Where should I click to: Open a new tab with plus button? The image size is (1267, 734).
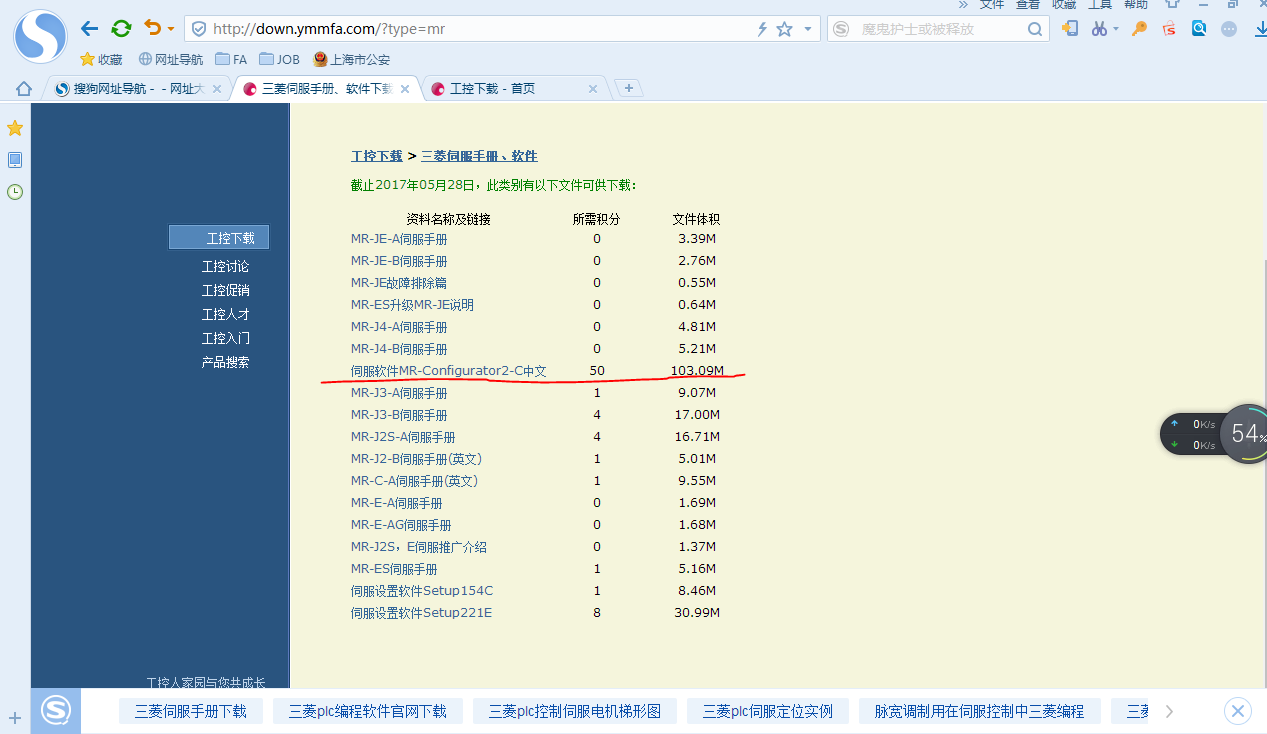coord(628,88)
